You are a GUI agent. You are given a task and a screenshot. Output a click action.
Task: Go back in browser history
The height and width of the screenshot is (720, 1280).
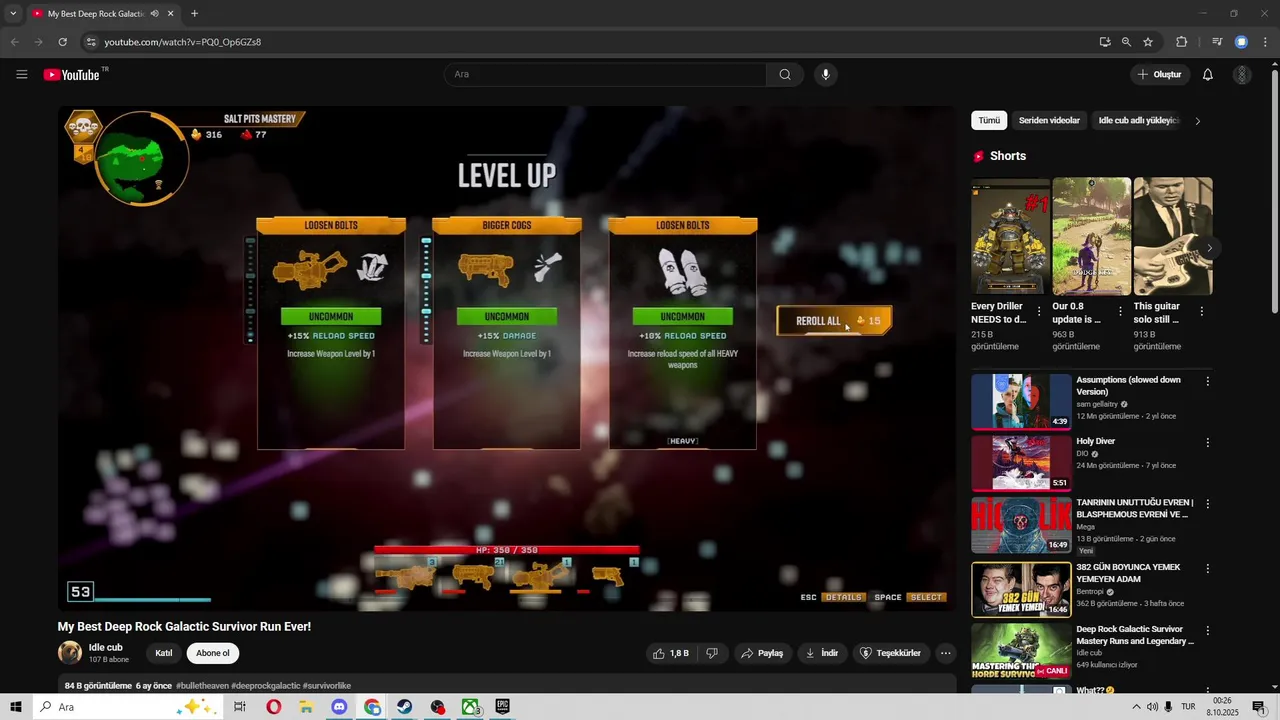tap(14, 42)
